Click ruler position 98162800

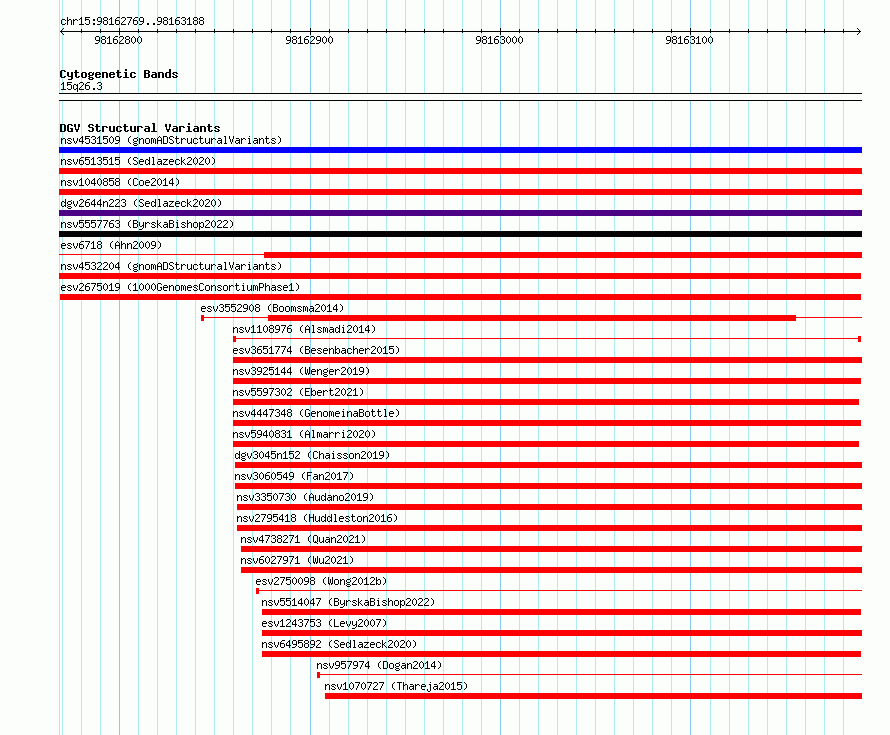coord(118,40)
